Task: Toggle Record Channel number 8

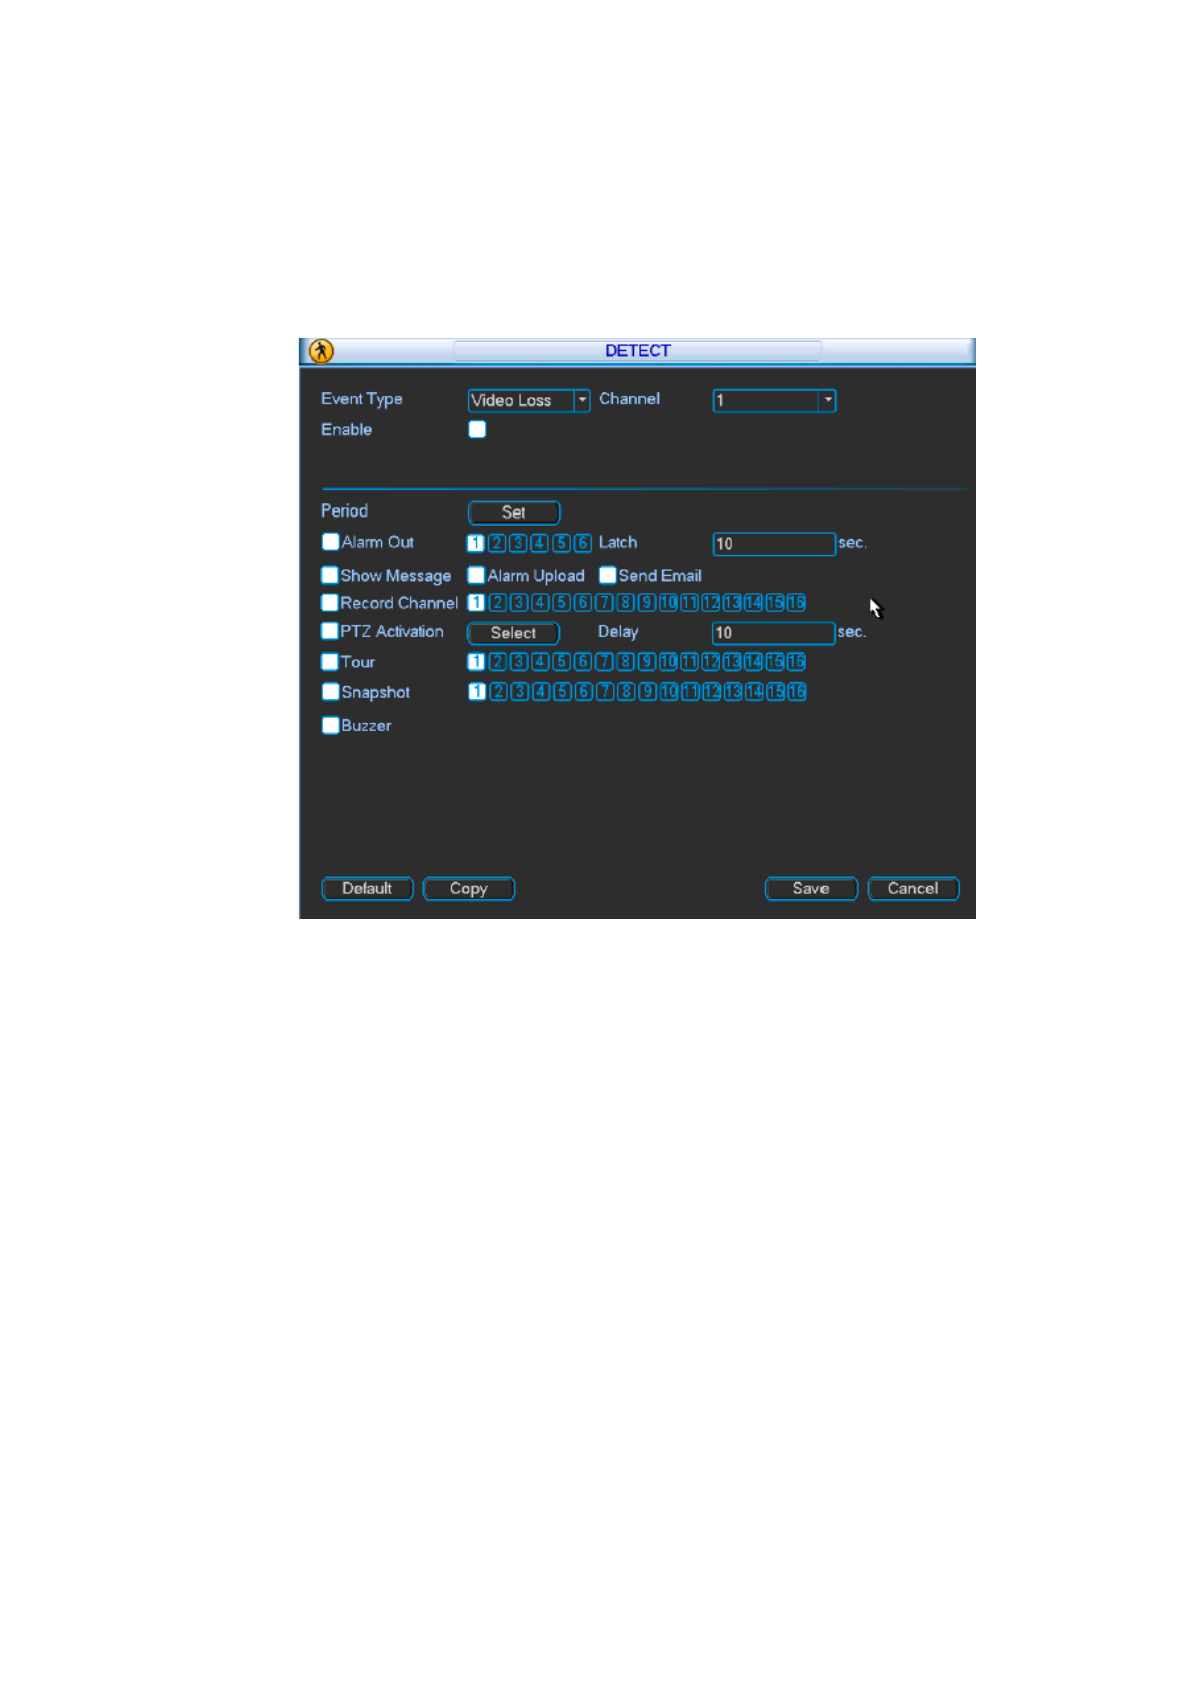Action: tap(625, 602)
